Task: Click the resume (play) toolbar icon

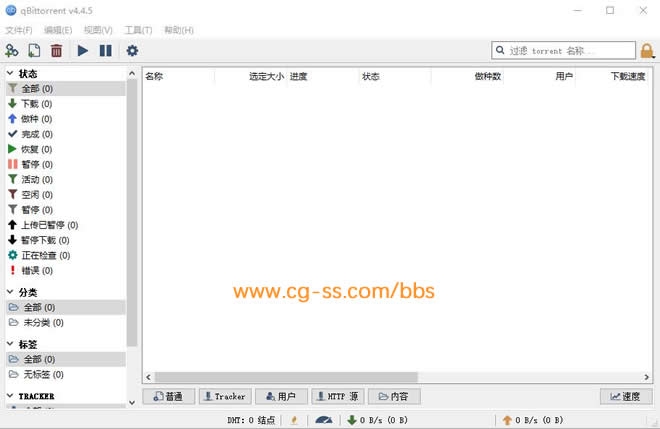Action: tap(83, 50)
